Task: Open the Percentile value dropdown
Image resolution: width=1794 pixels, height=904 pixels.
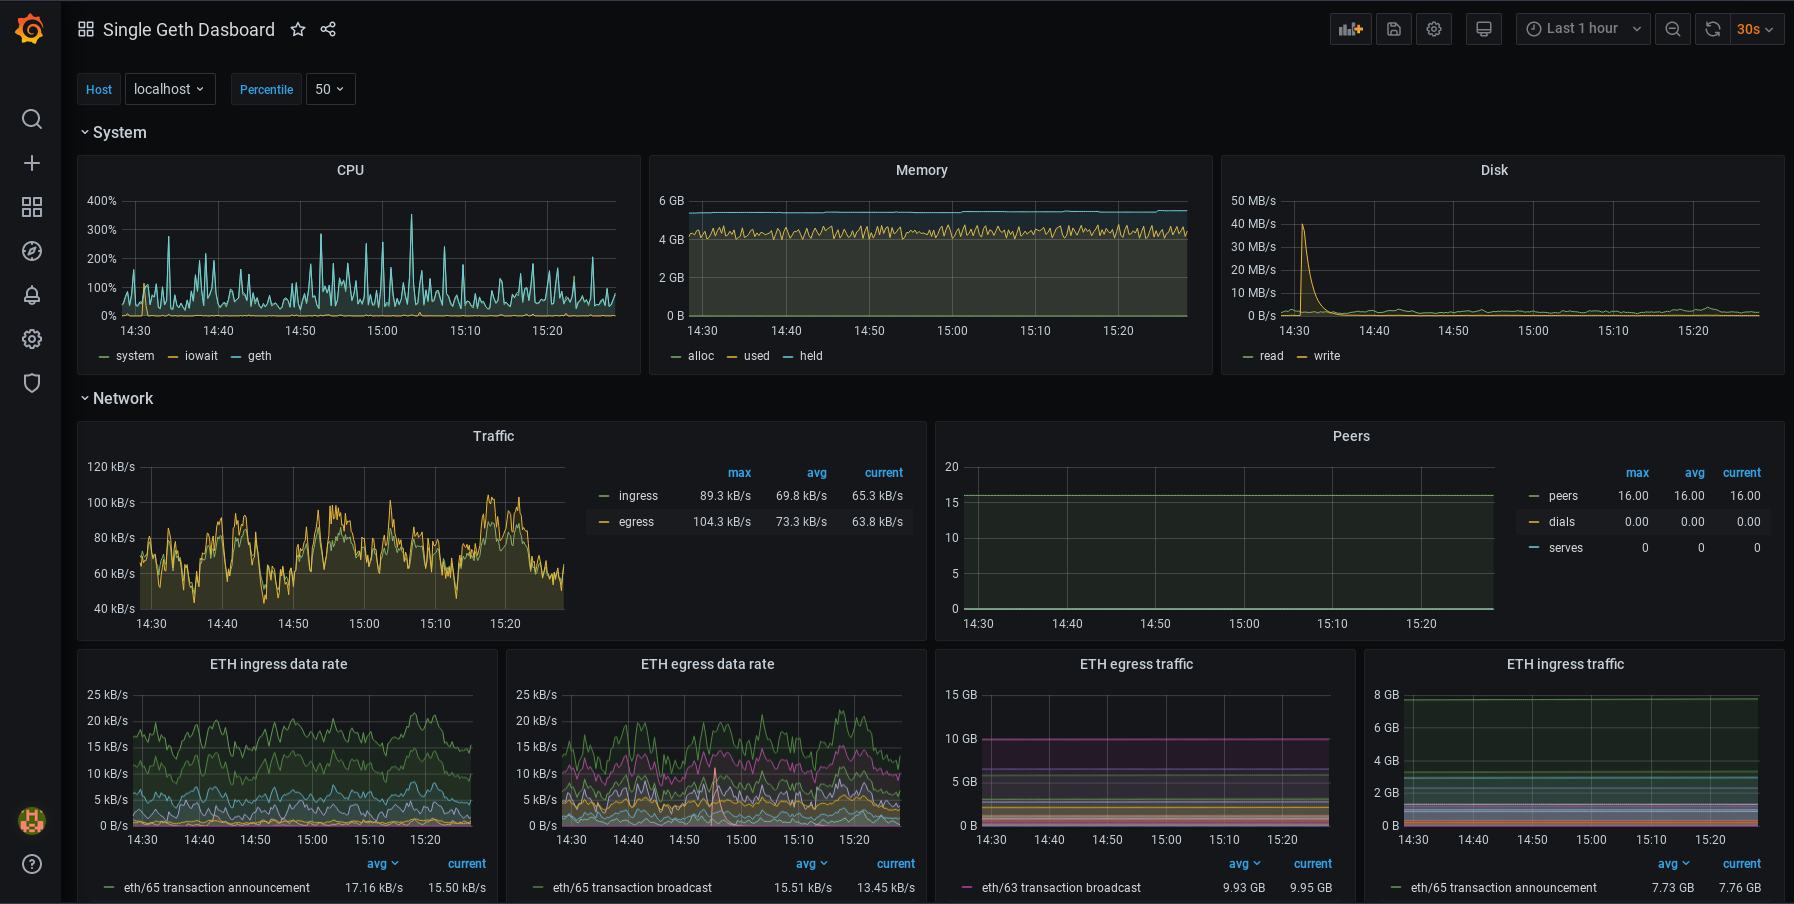Action: pos(330,89)
